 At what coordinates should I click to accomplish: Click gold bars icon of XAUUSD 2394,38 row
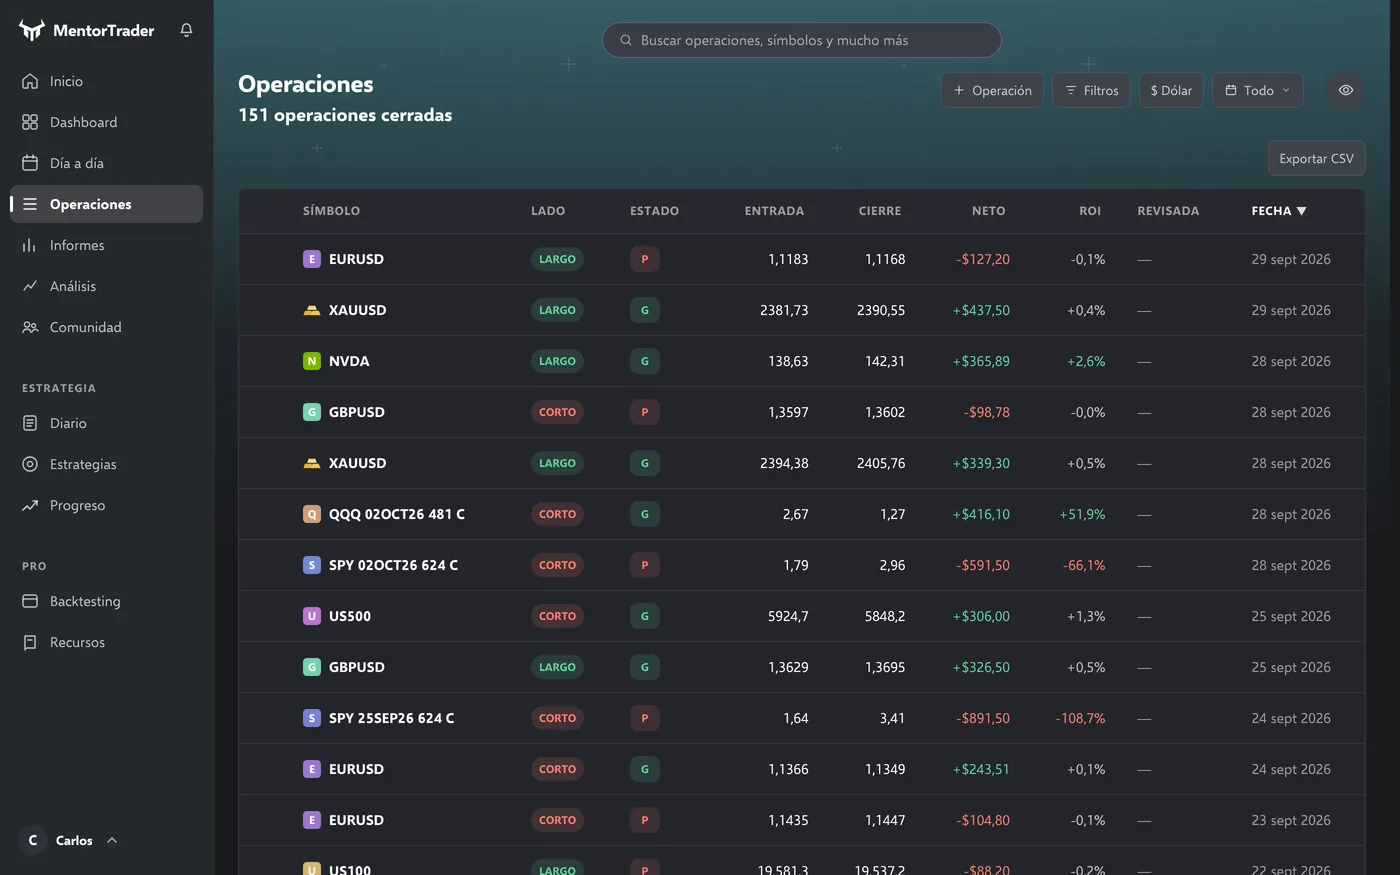click(x=312, y=463)
